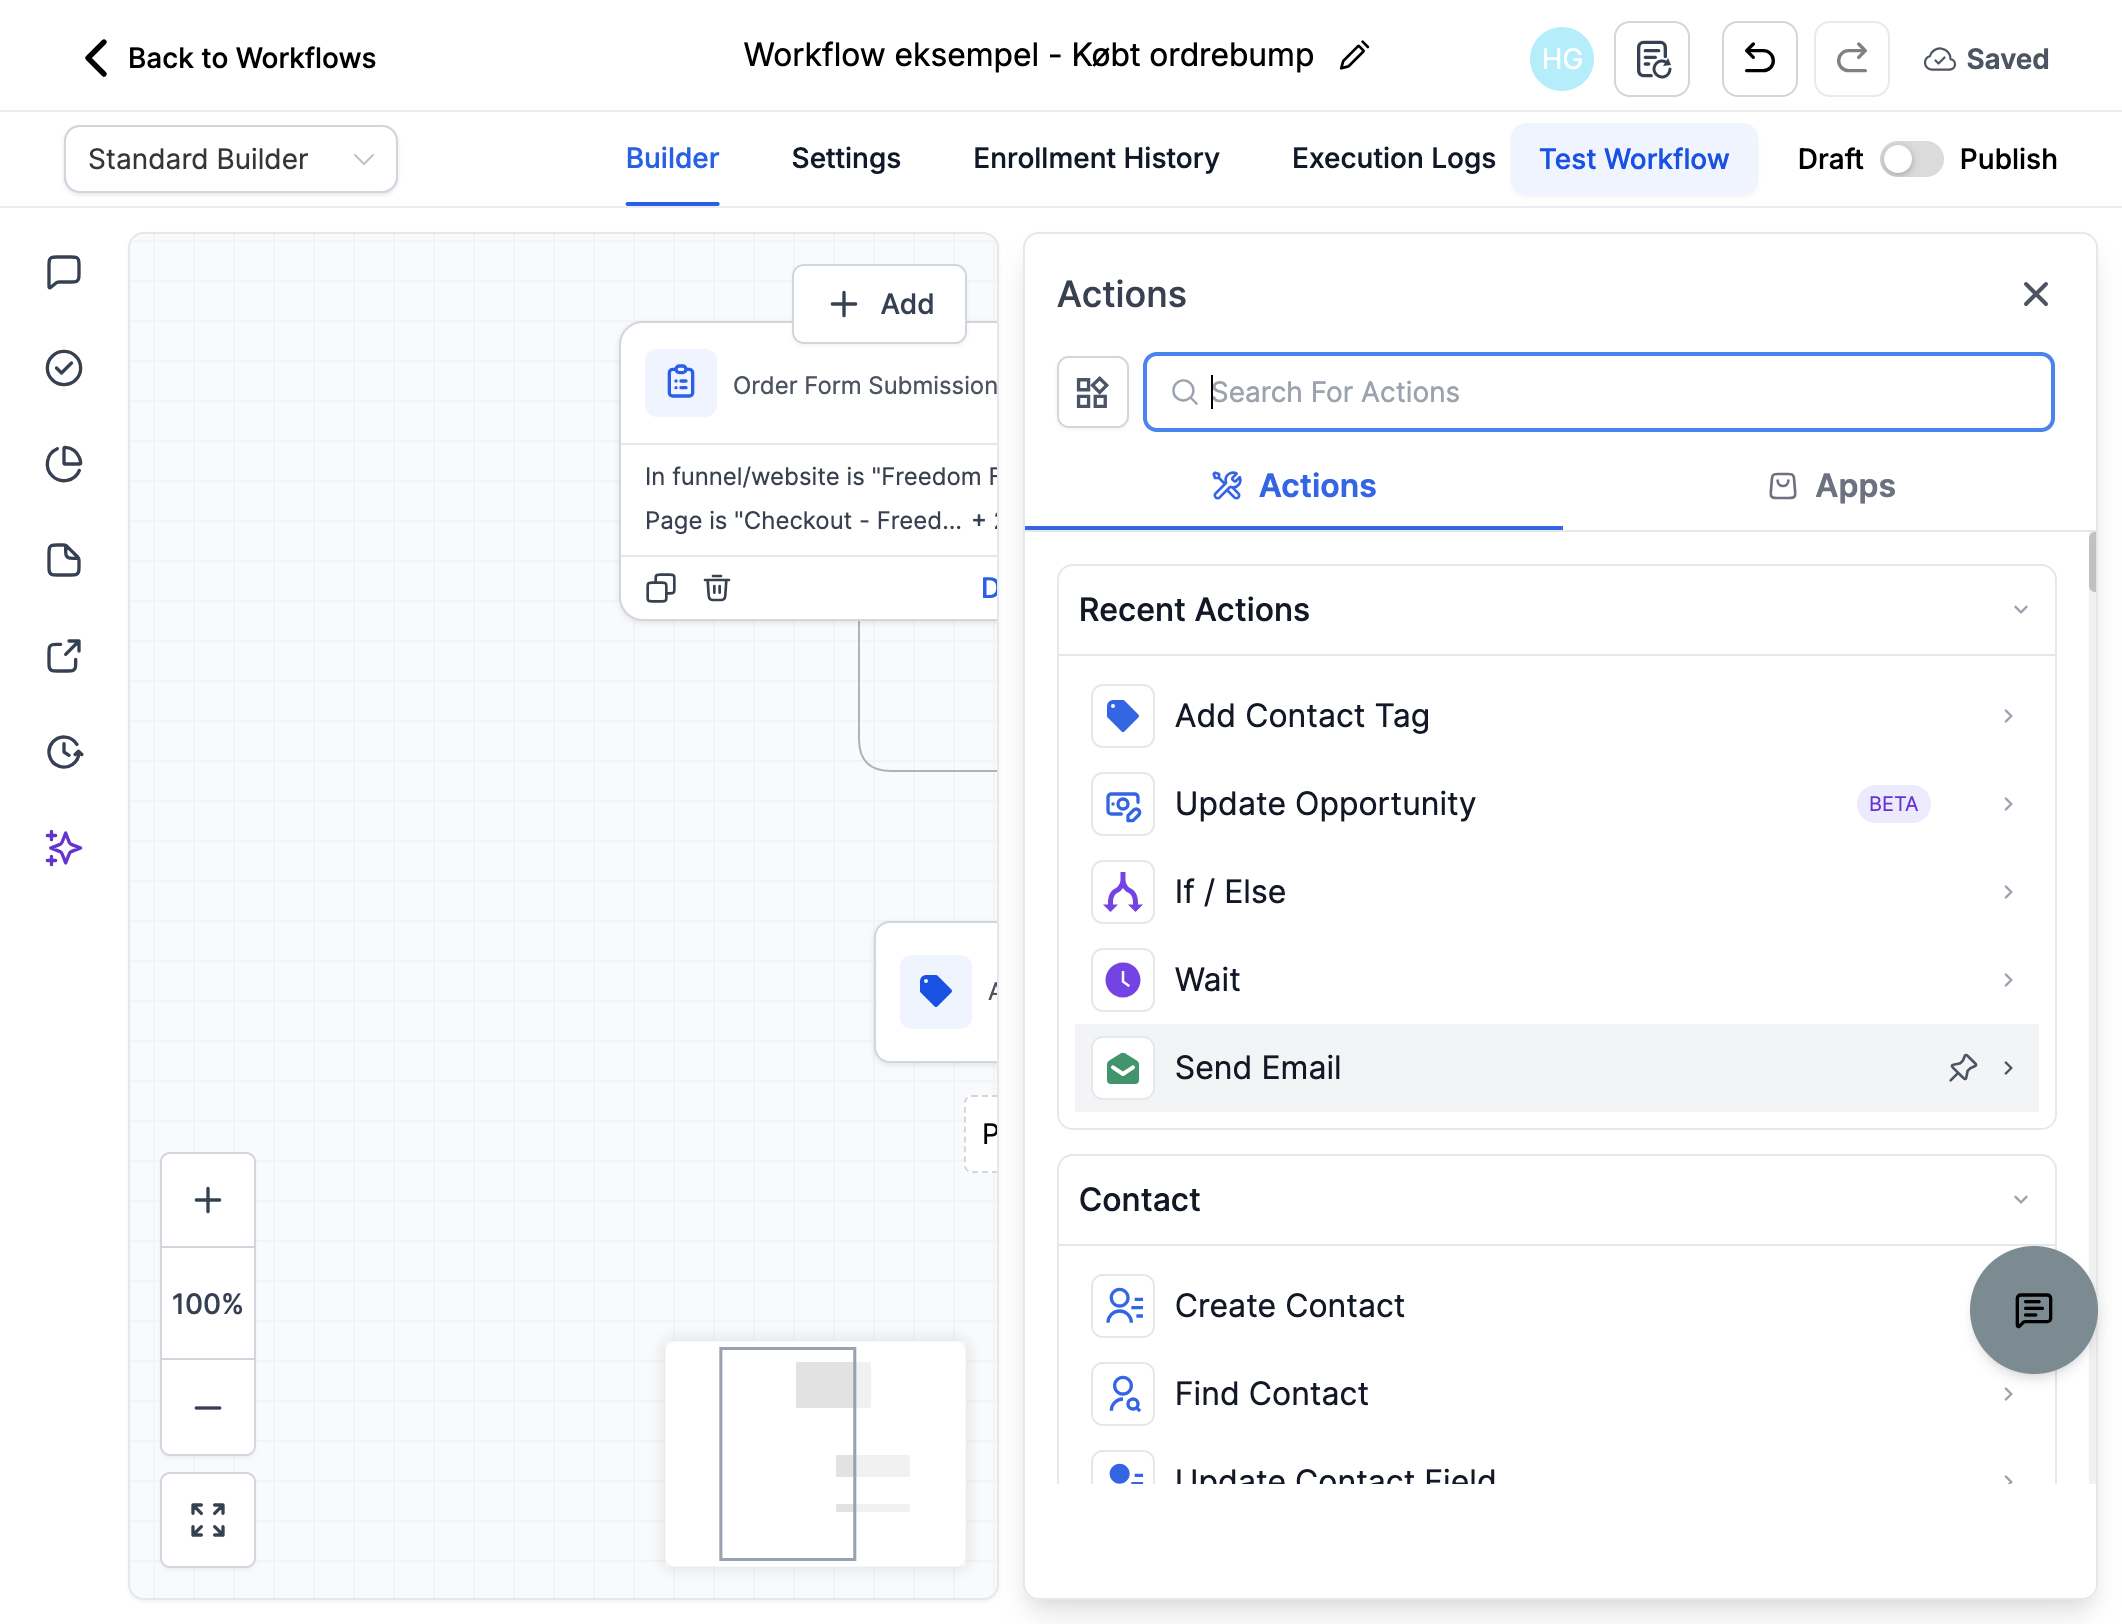Image resolution: width=2122 pixels, height=1624 pixels.
Task: Switch to the Apps tab
Action: 1831,486
